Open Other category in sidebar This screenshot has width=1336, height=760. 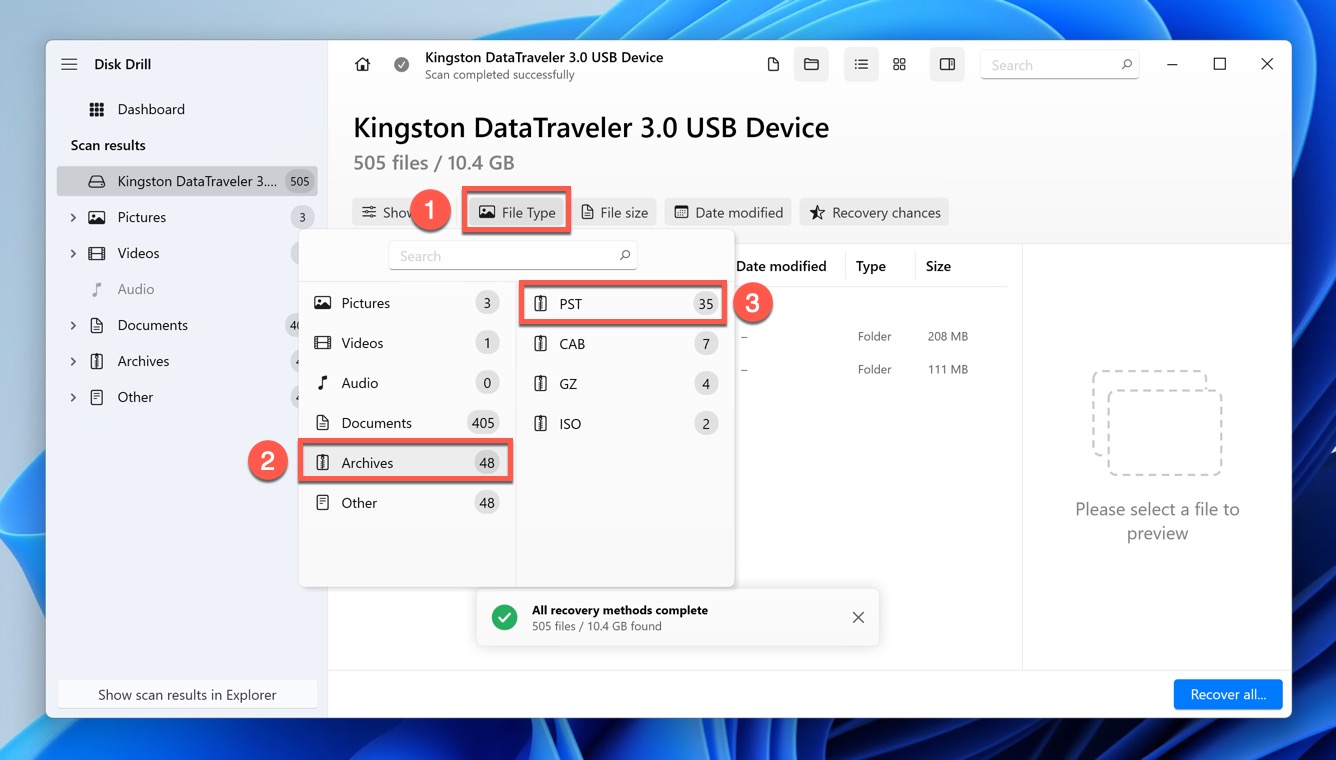pyautogui.click(x=135, y=397)
